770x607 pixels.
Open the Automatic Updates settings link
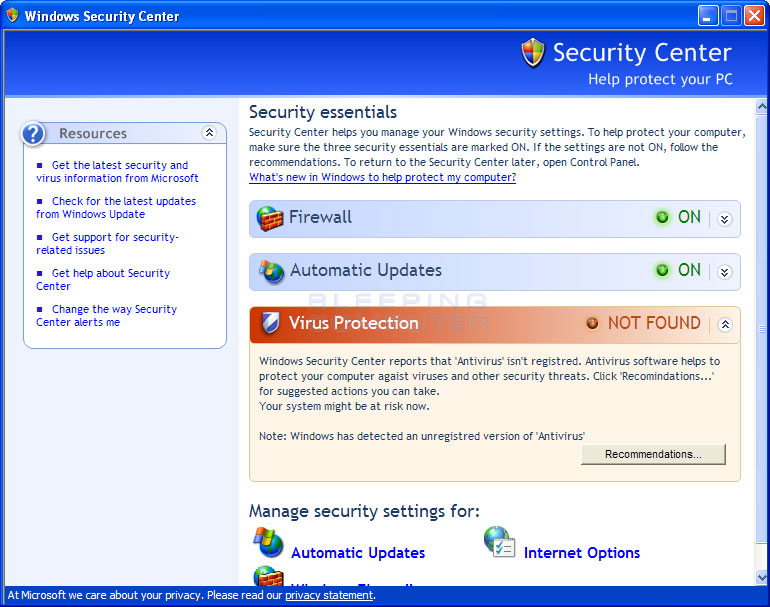pos(358,553)
